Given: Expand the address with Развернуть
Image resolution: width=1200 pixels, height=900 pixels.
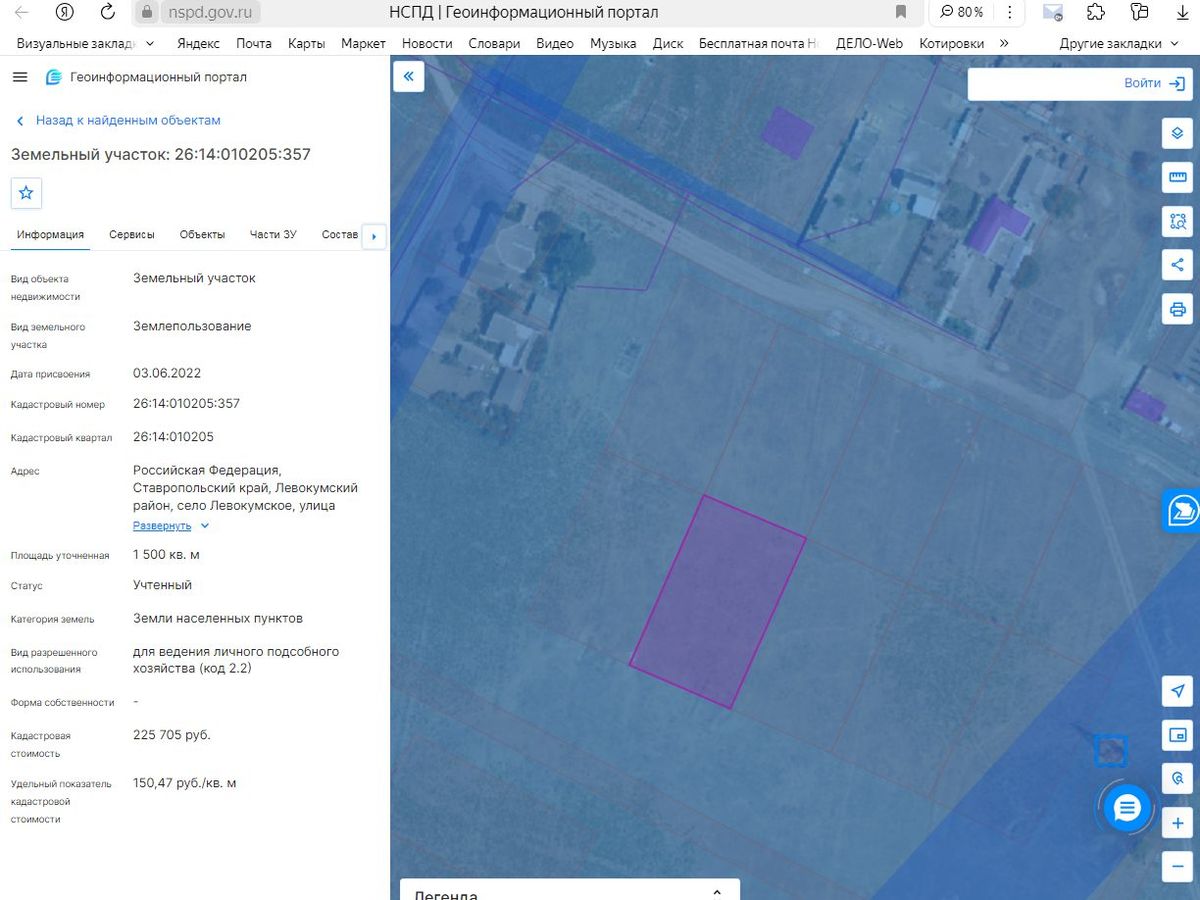Looking at the screenshot, I should click(x=171, y=526).
